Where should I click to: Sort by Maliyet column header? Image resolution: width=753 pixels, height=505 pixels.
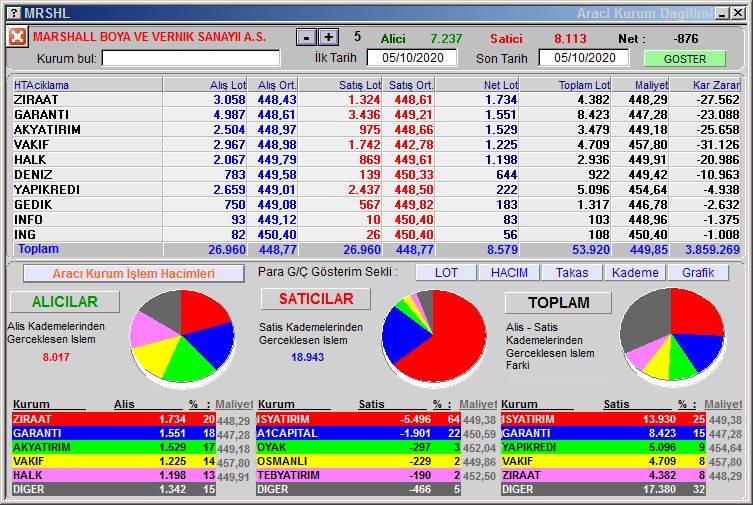[x=641, y=85]
